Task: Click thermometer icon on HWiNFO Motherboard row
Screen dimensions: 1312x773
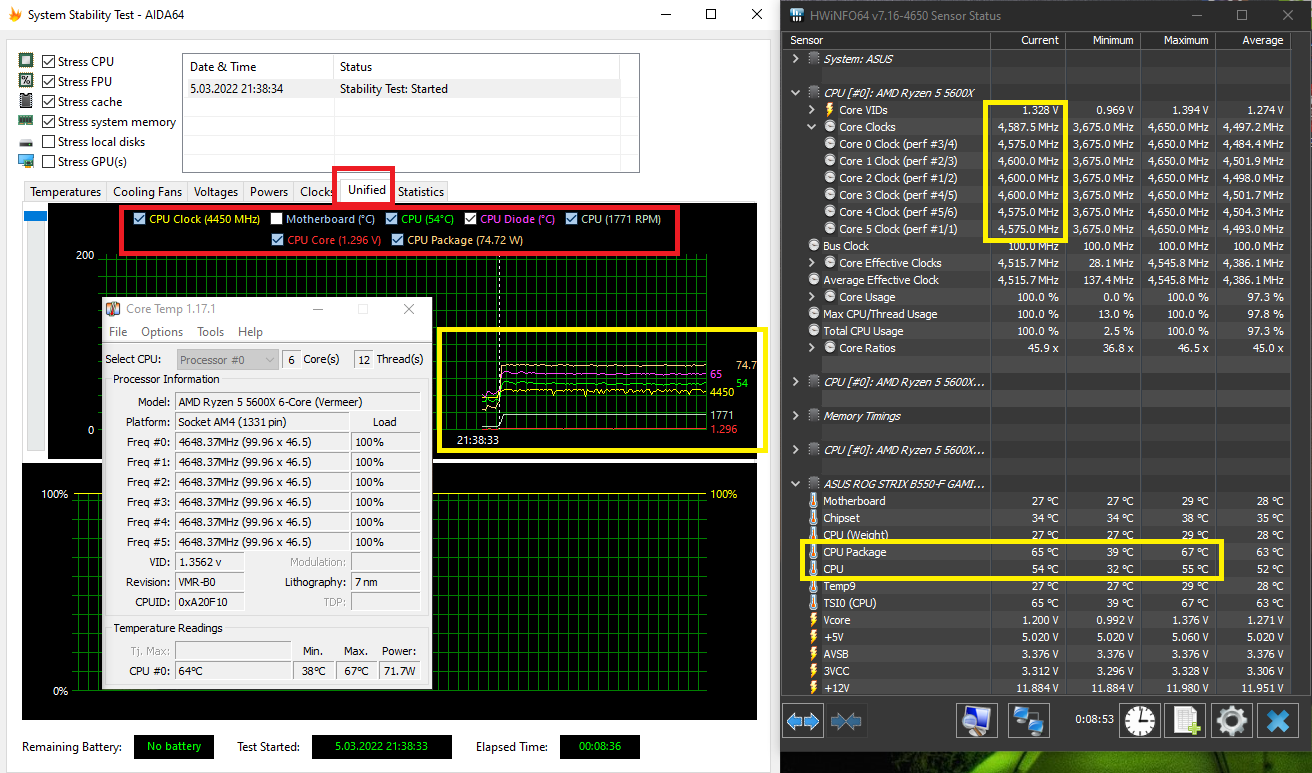Action: coord(813,501)
